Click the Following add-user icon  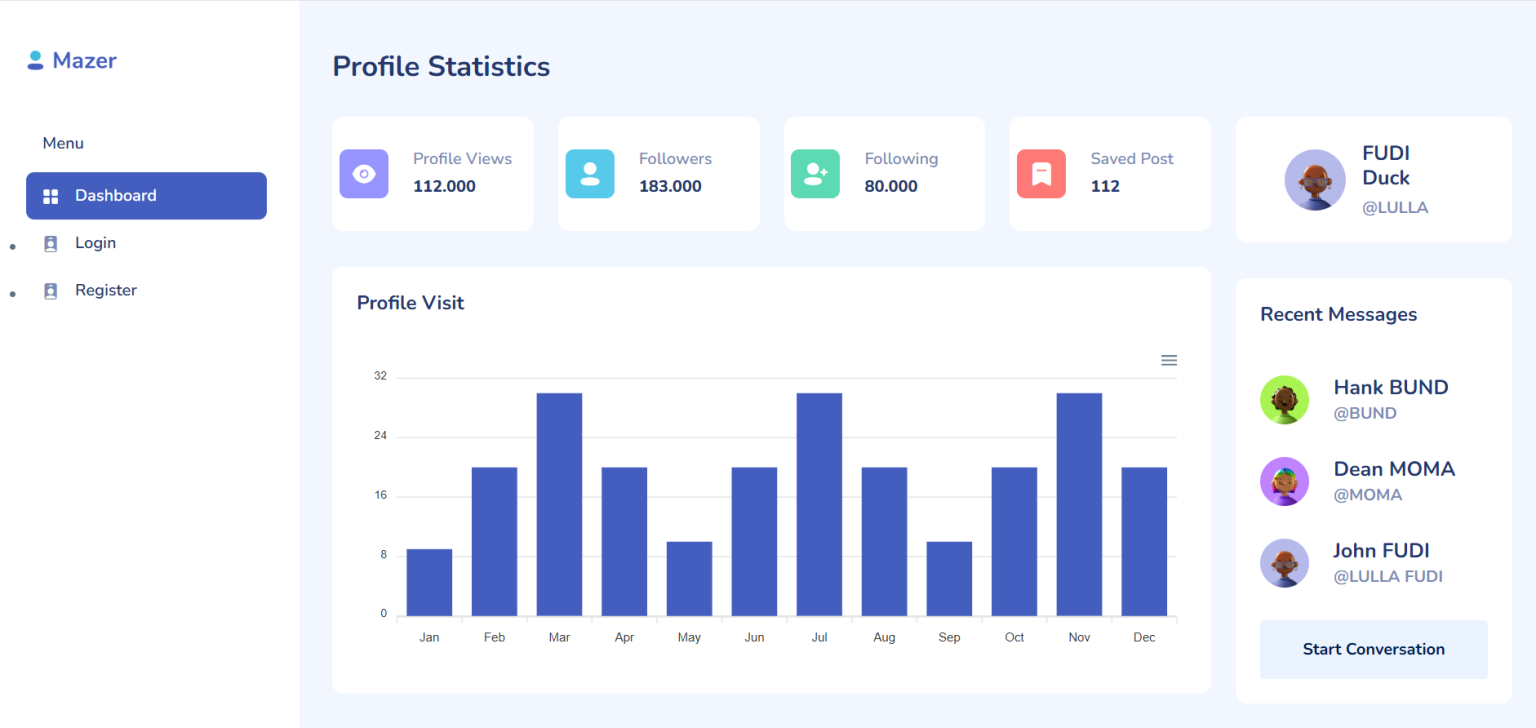tap(815, 173)
